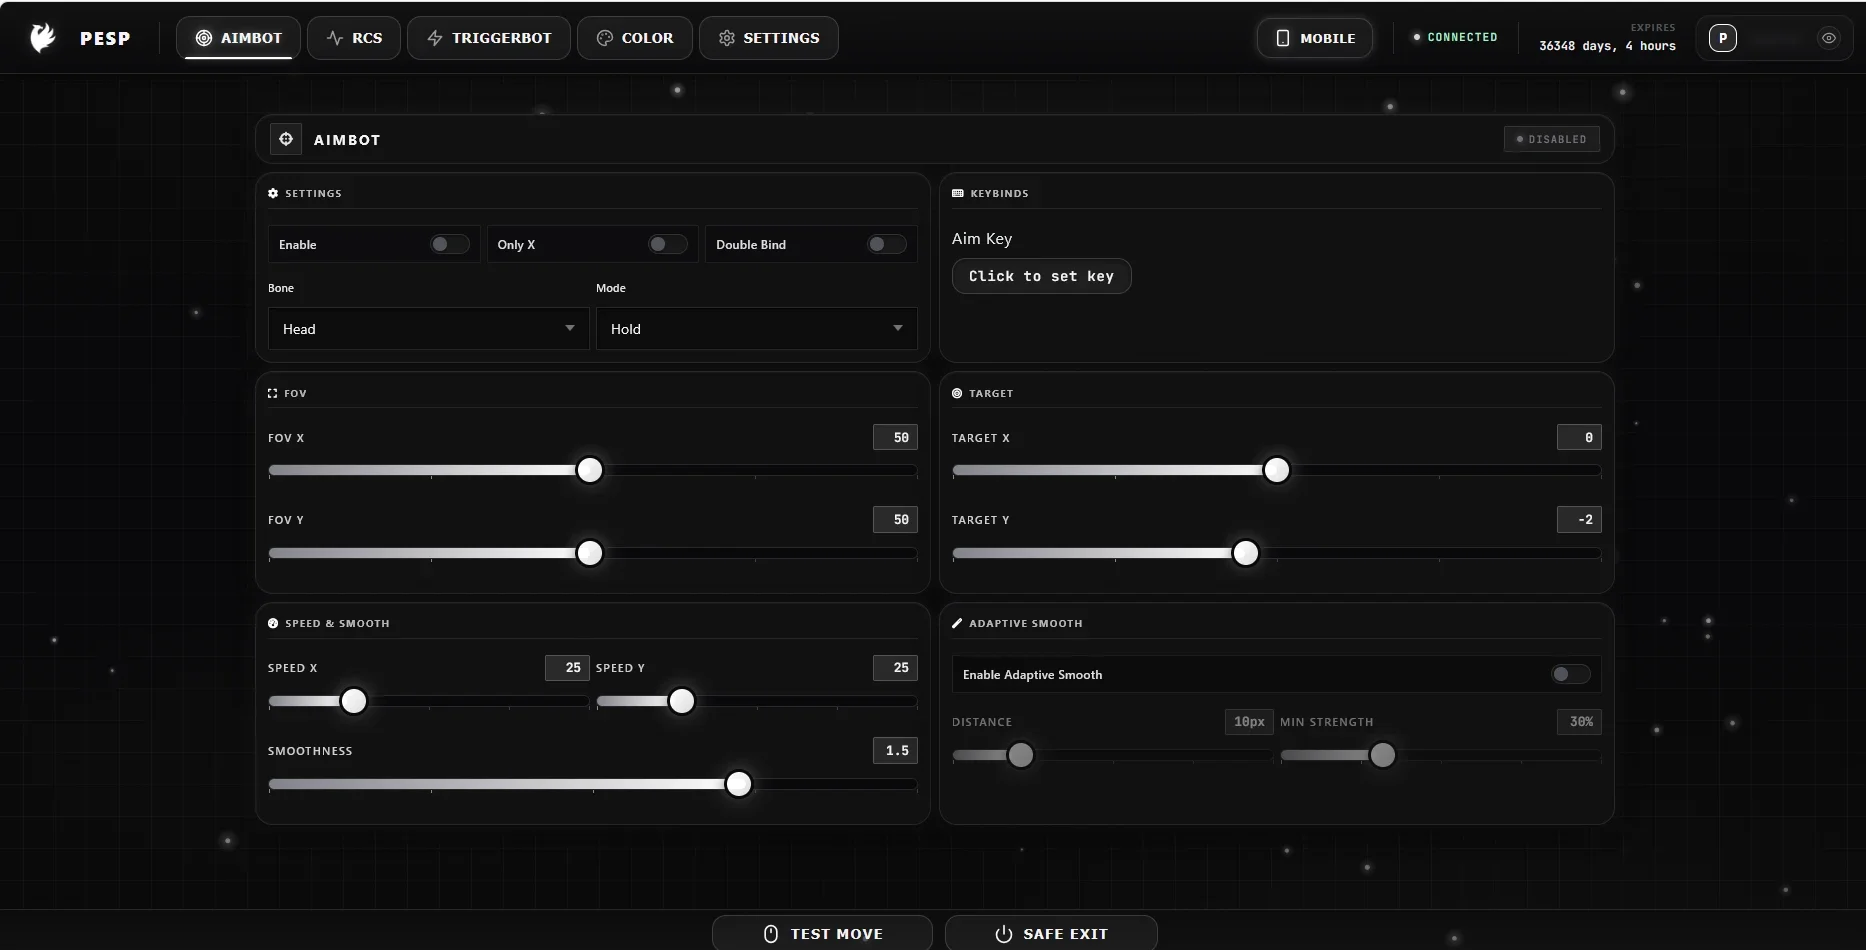Click the keyboard icon next to KEYBINDS
Viewport: 1866px width, 950px height.
(958, 193)
